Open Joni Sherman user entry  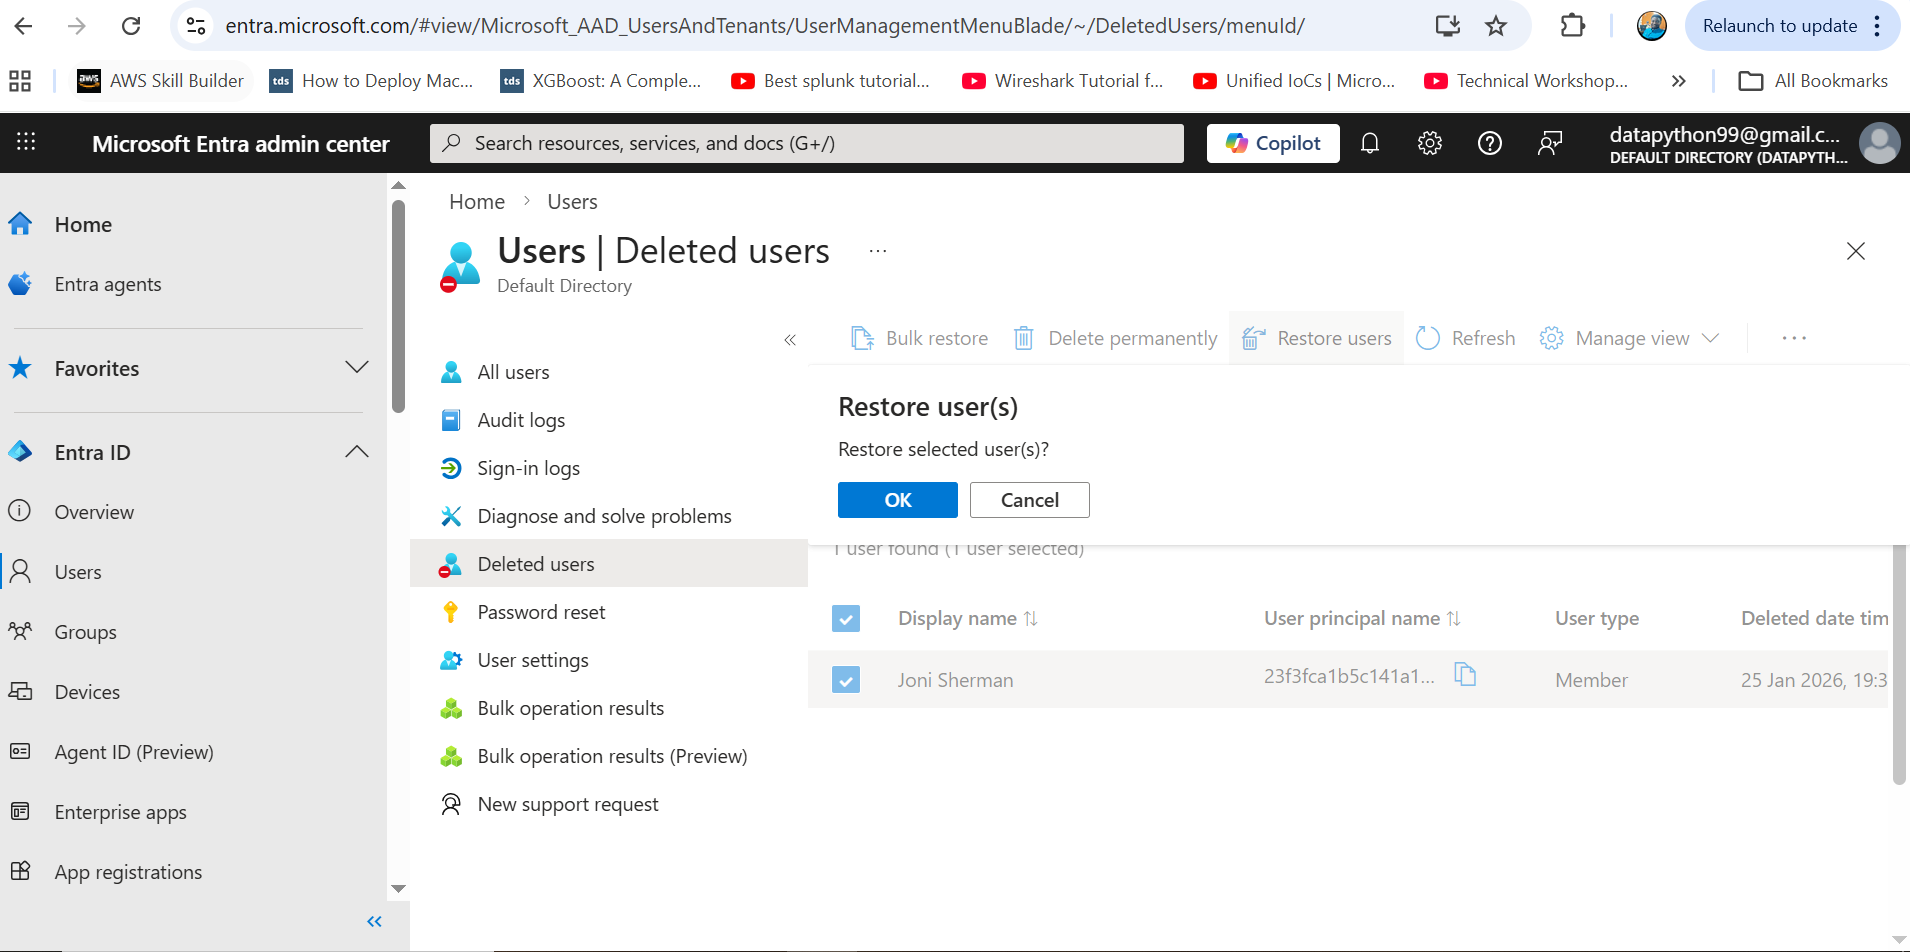[x=955, y=680]
